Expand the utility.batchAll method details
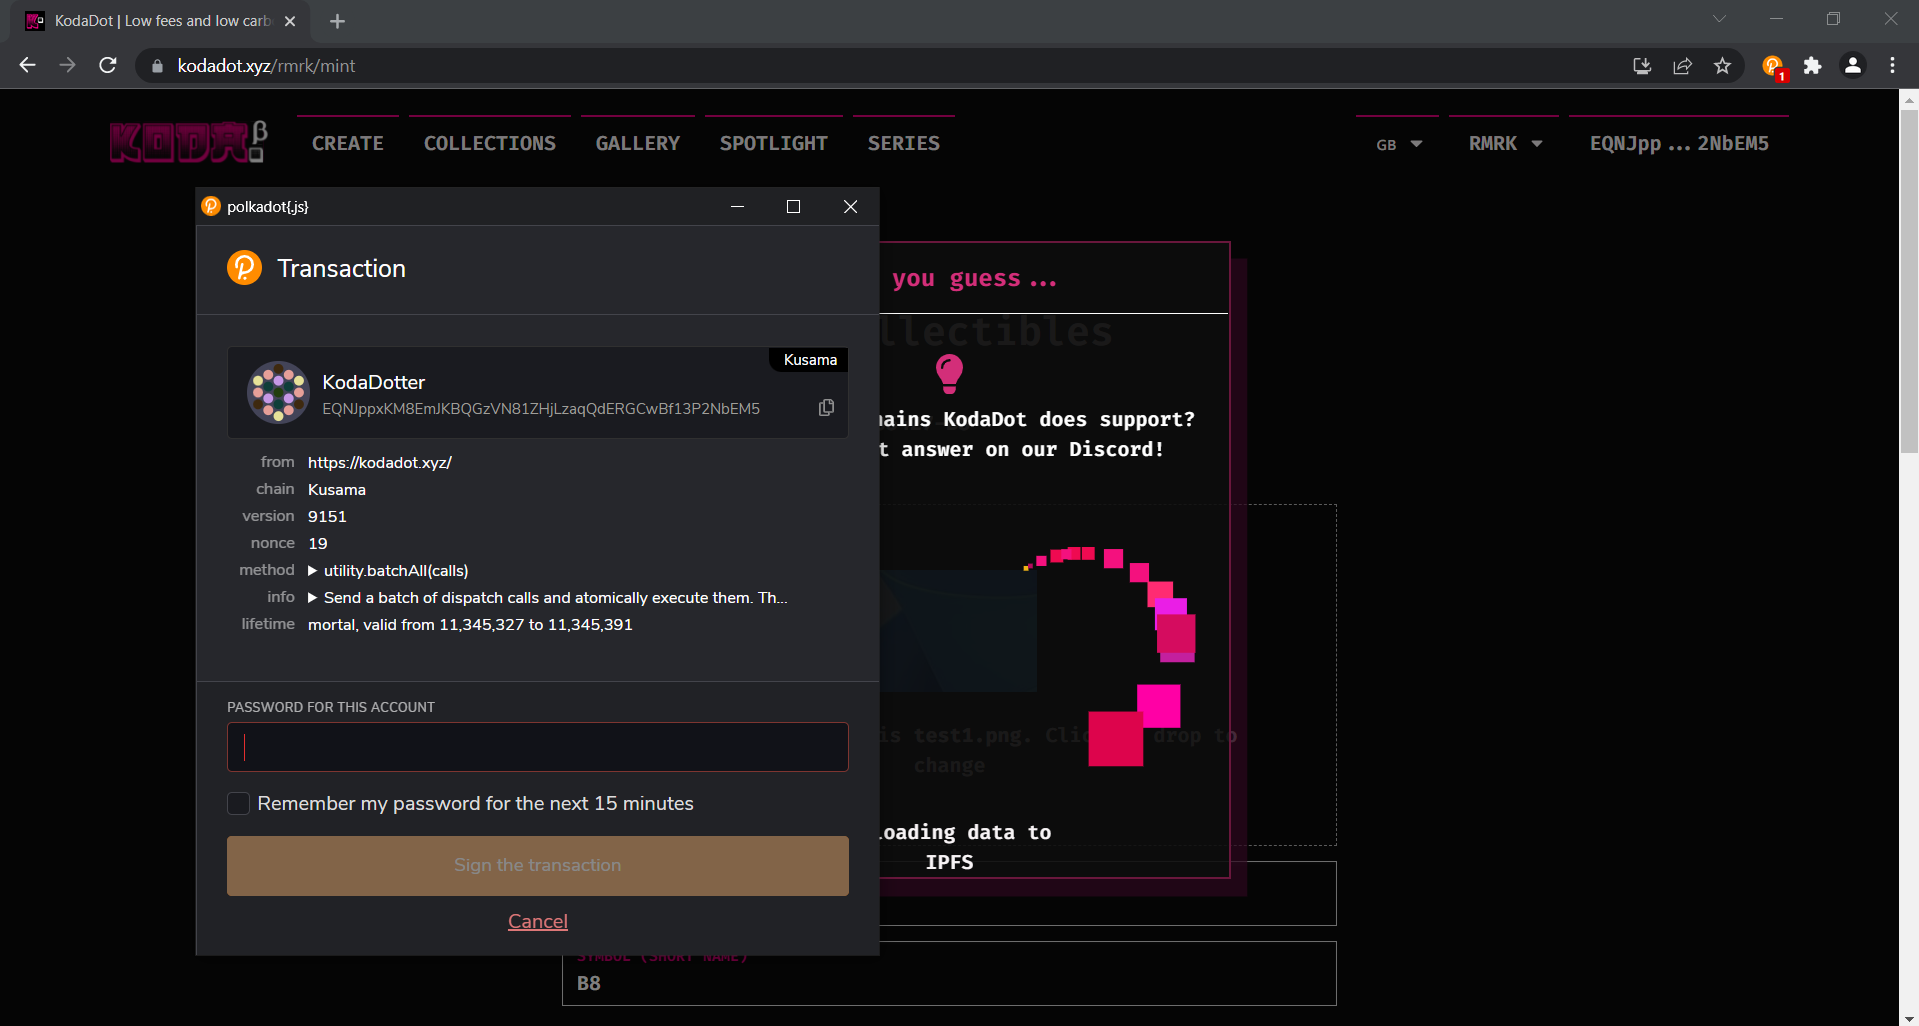Viewport: 1919px width, 1026px height. pyautogui.click(x=313, y=571)
